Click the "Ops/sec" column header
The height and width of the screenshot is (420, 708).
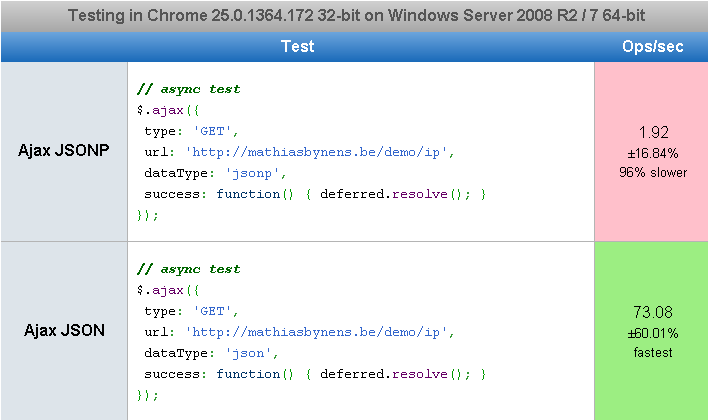coord(652,46)
